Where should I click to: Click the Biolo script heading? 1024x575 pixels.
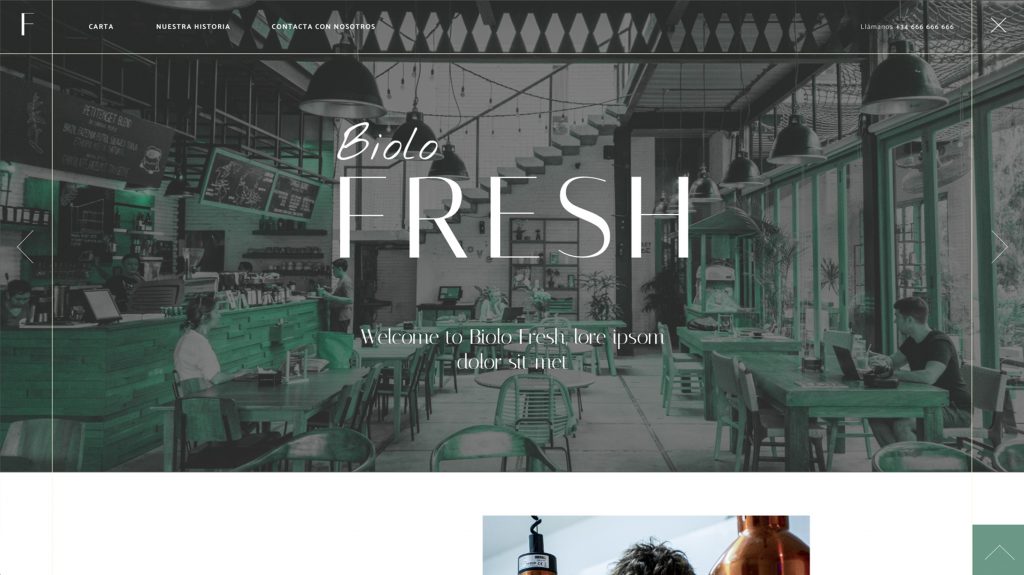(x=388, y=142)
